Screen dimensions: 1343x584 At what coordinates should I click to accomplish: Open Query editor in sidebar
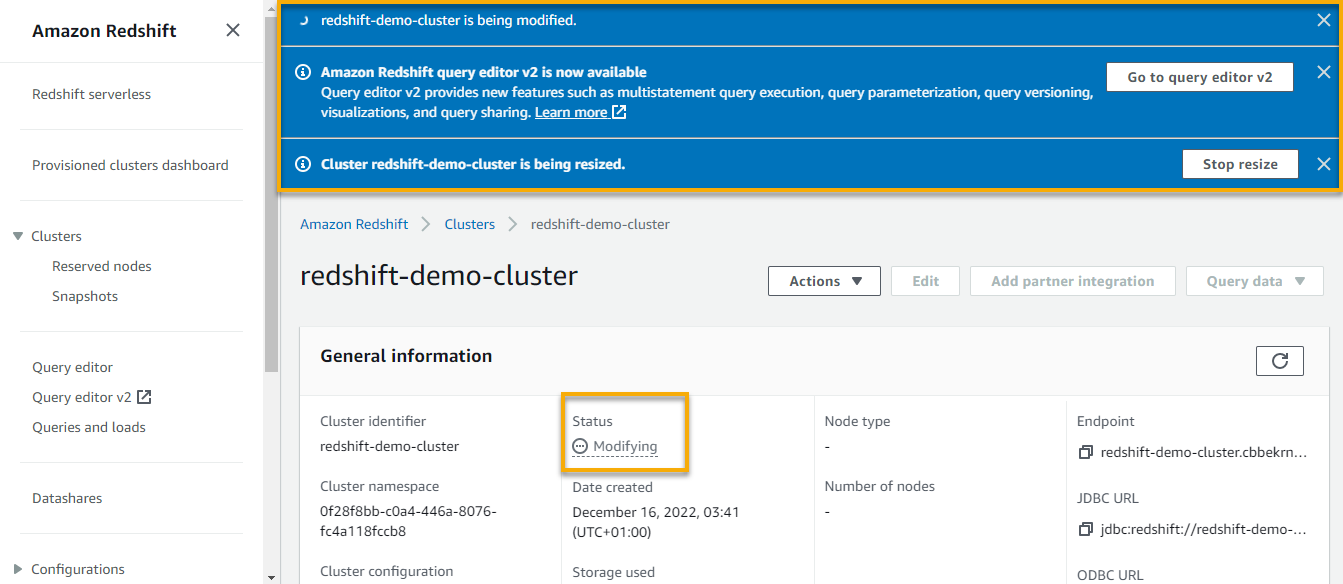click(x=72, y=367)
